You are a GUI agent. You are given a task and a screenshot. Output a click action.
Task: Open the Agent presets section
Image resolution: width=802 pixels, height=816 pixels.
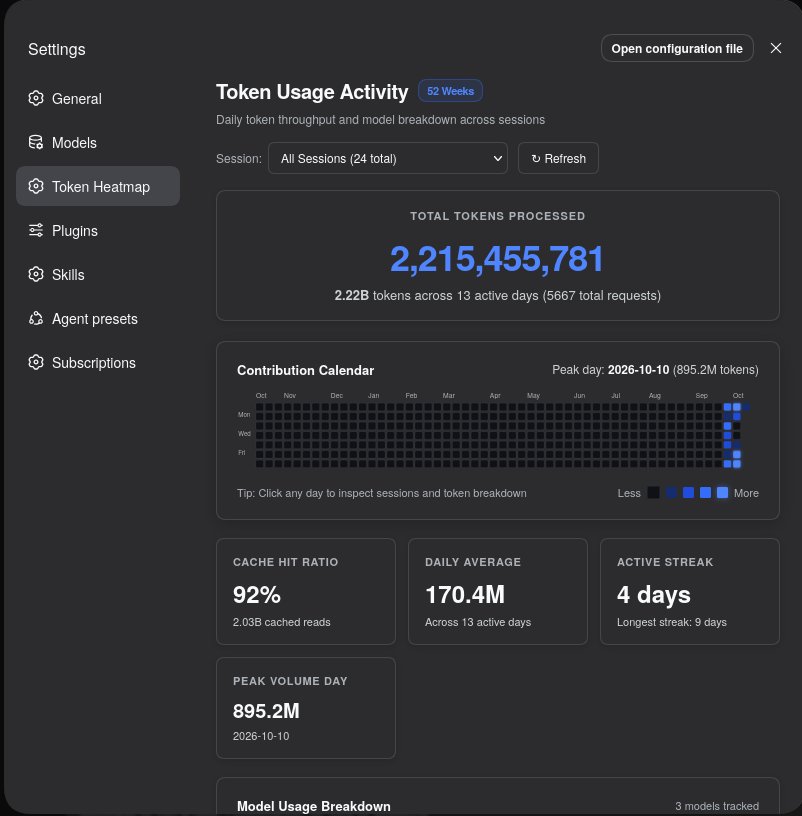click(x=98, y=318)
